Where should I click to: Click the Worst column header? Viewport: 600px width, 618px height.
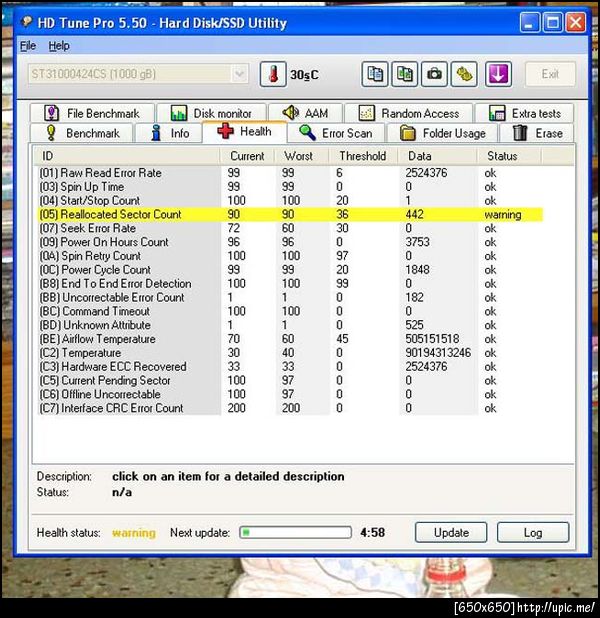302,156
